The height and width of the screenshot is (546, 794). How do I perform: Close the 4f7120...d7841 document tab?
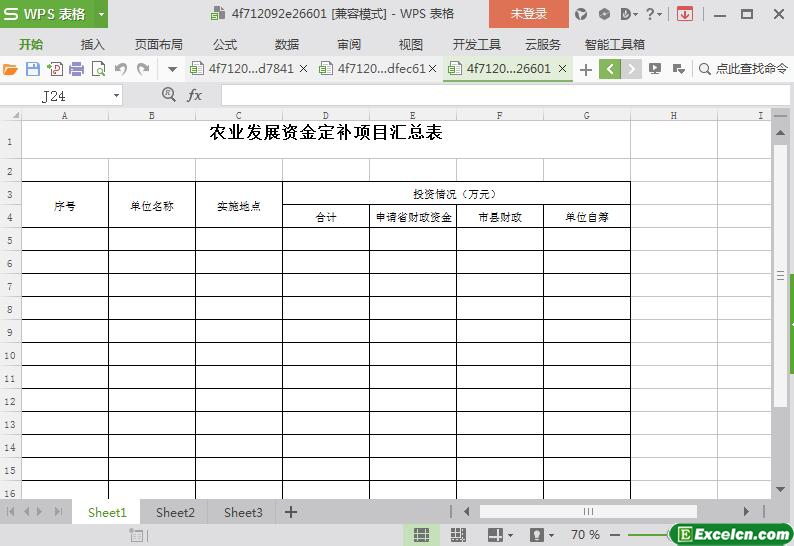(303, 68)
